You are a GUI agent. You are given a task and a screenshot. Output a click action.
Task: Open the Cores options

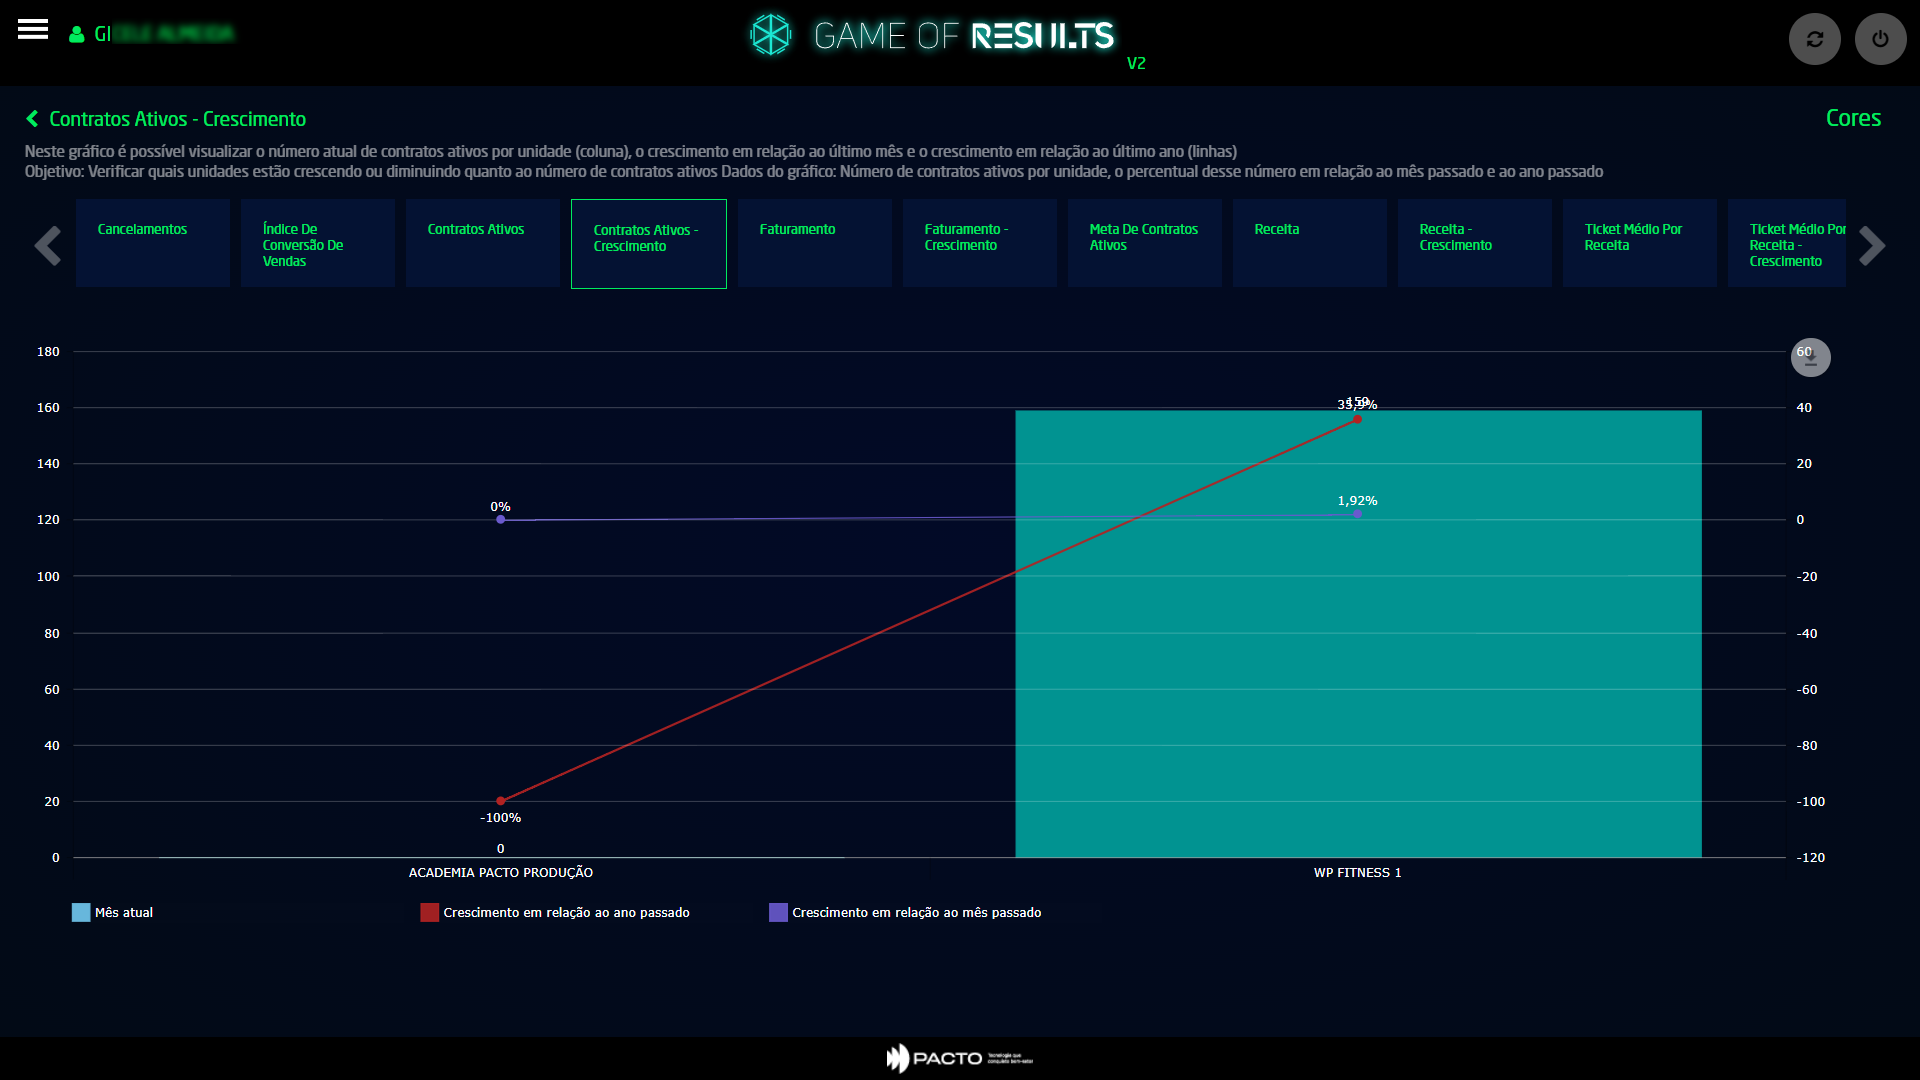pyautogui.click(x=1852, y=118)
